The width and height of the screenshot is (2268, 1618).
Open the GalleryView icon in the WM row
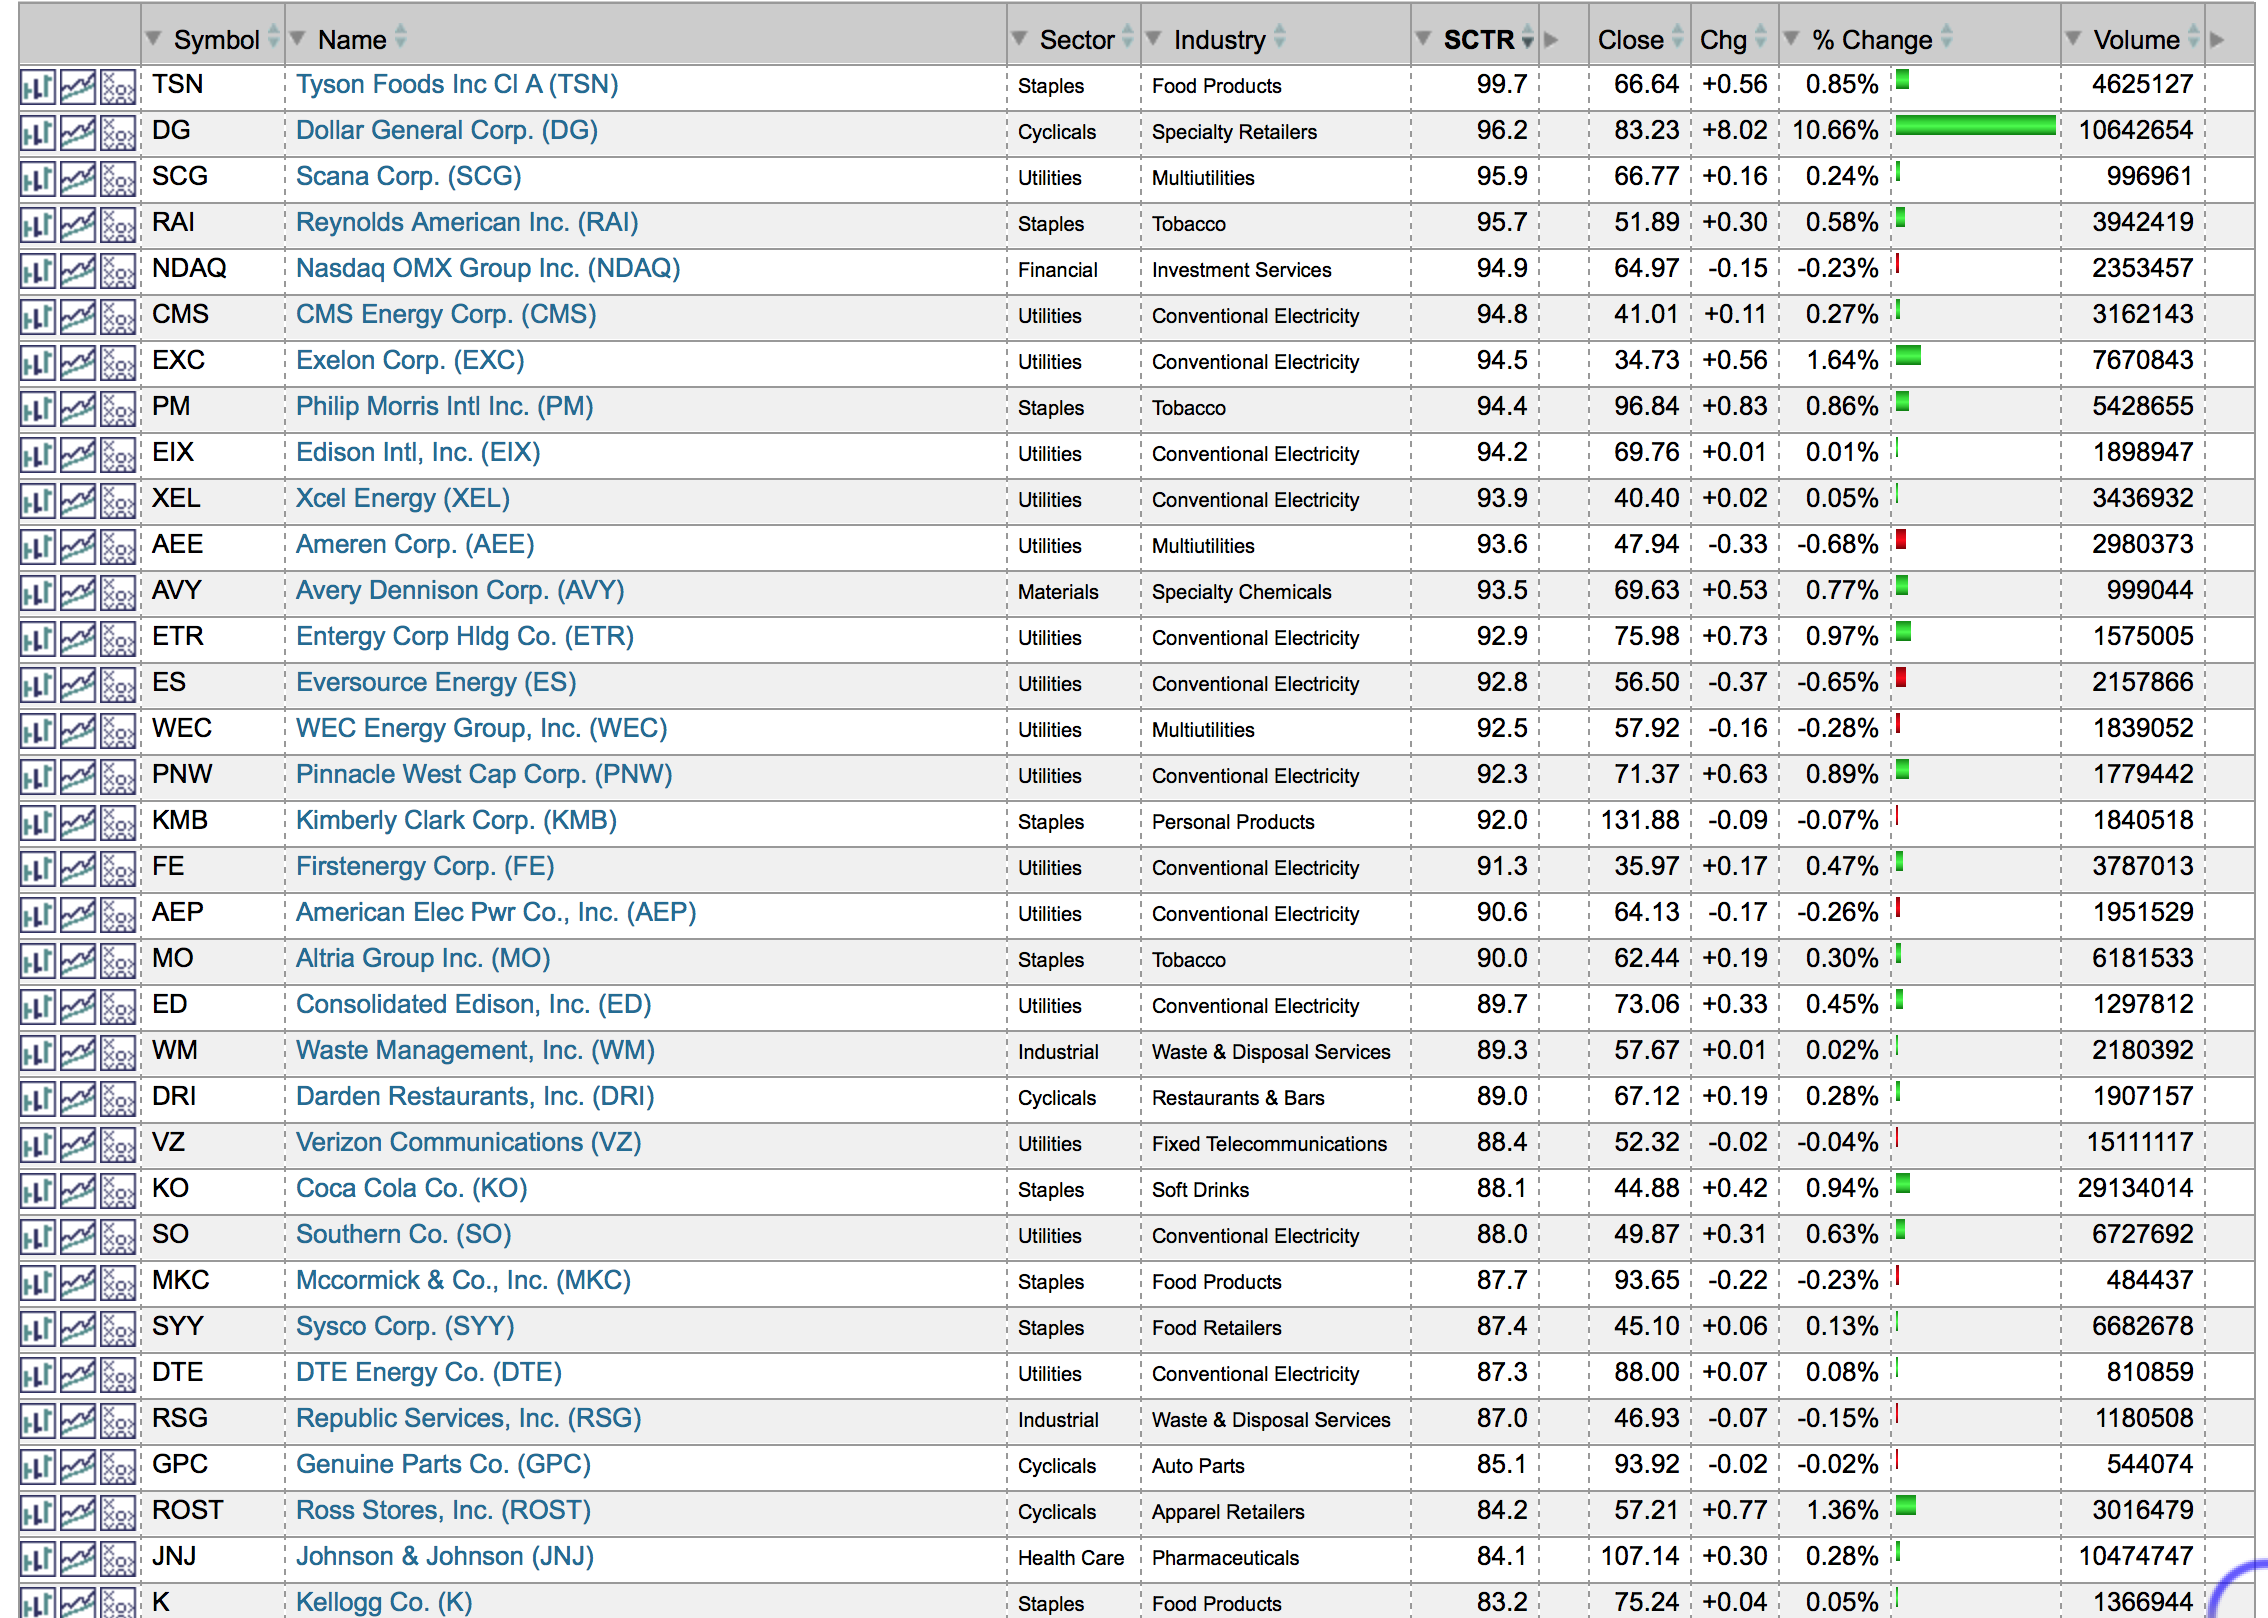tap(78, 1053)
